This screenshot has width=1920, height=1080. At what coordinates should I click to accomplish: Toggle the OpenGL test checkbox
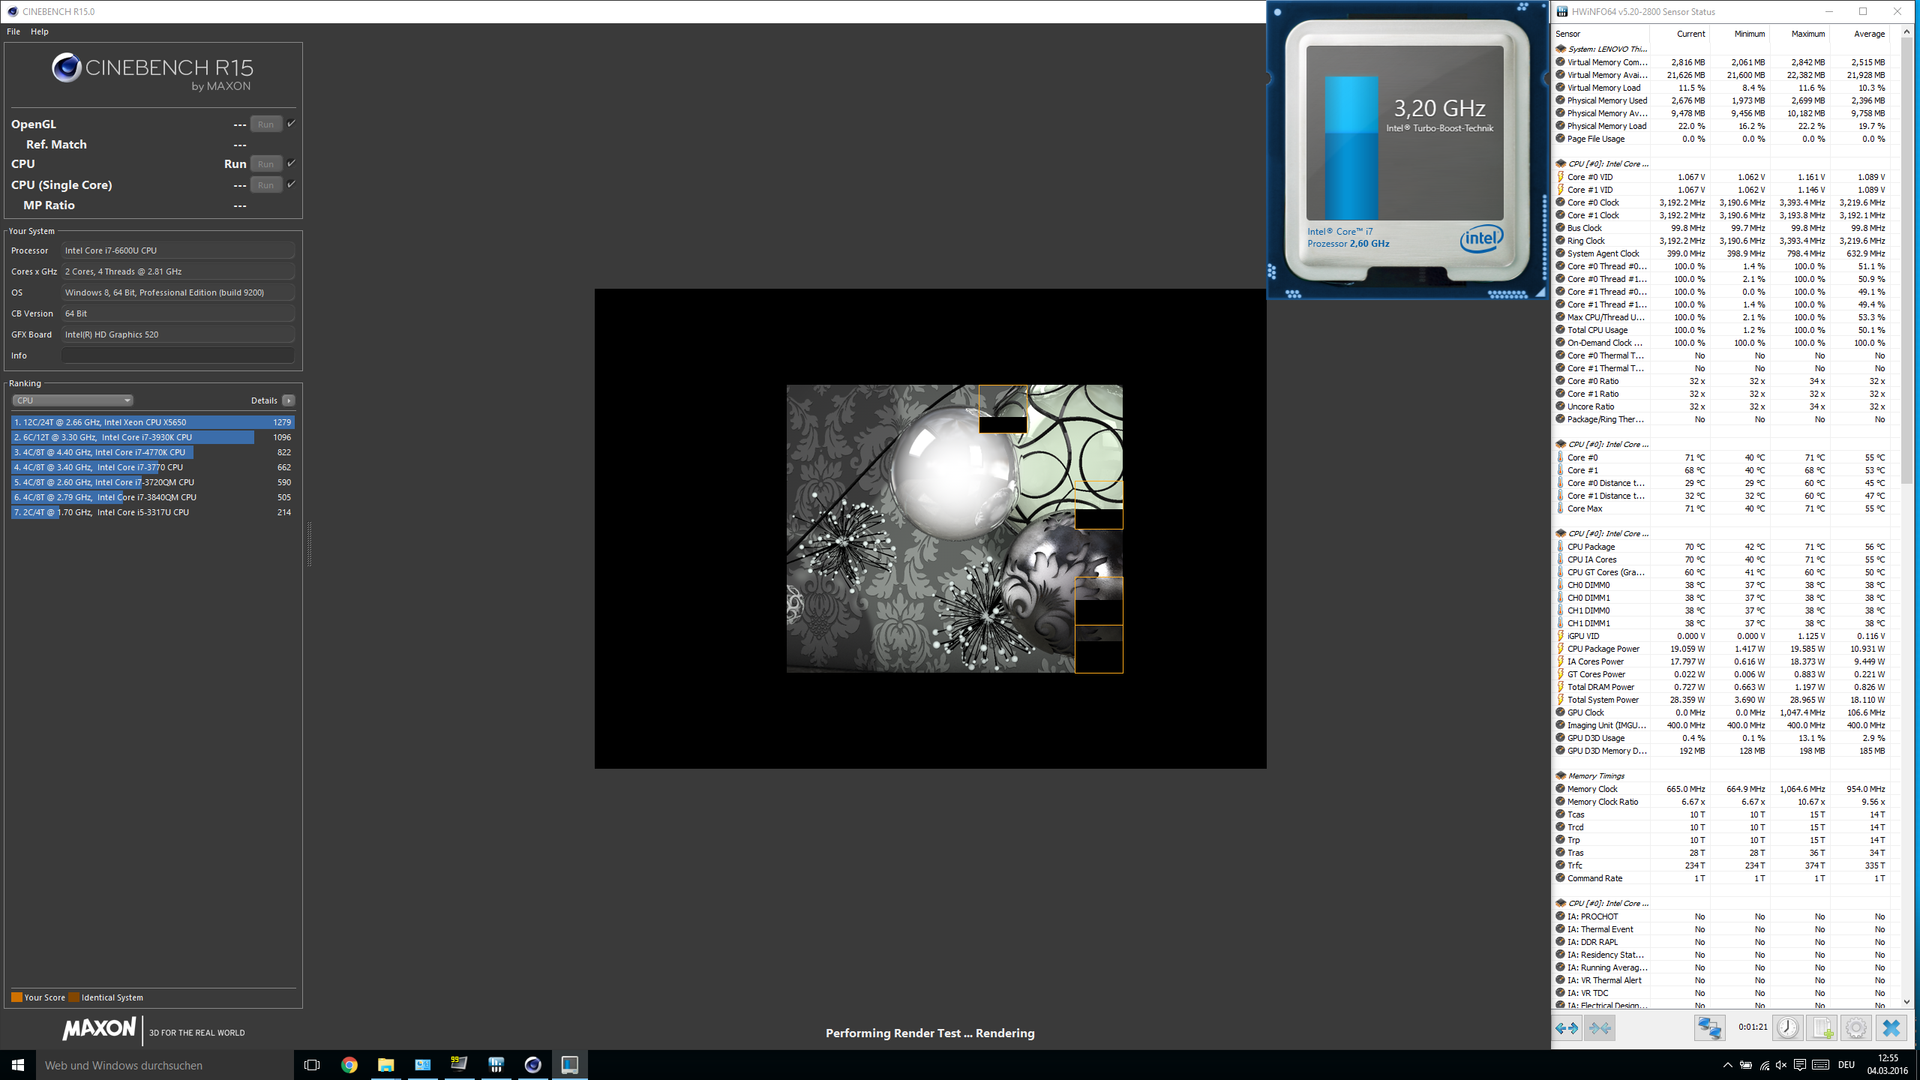[291, 123]
